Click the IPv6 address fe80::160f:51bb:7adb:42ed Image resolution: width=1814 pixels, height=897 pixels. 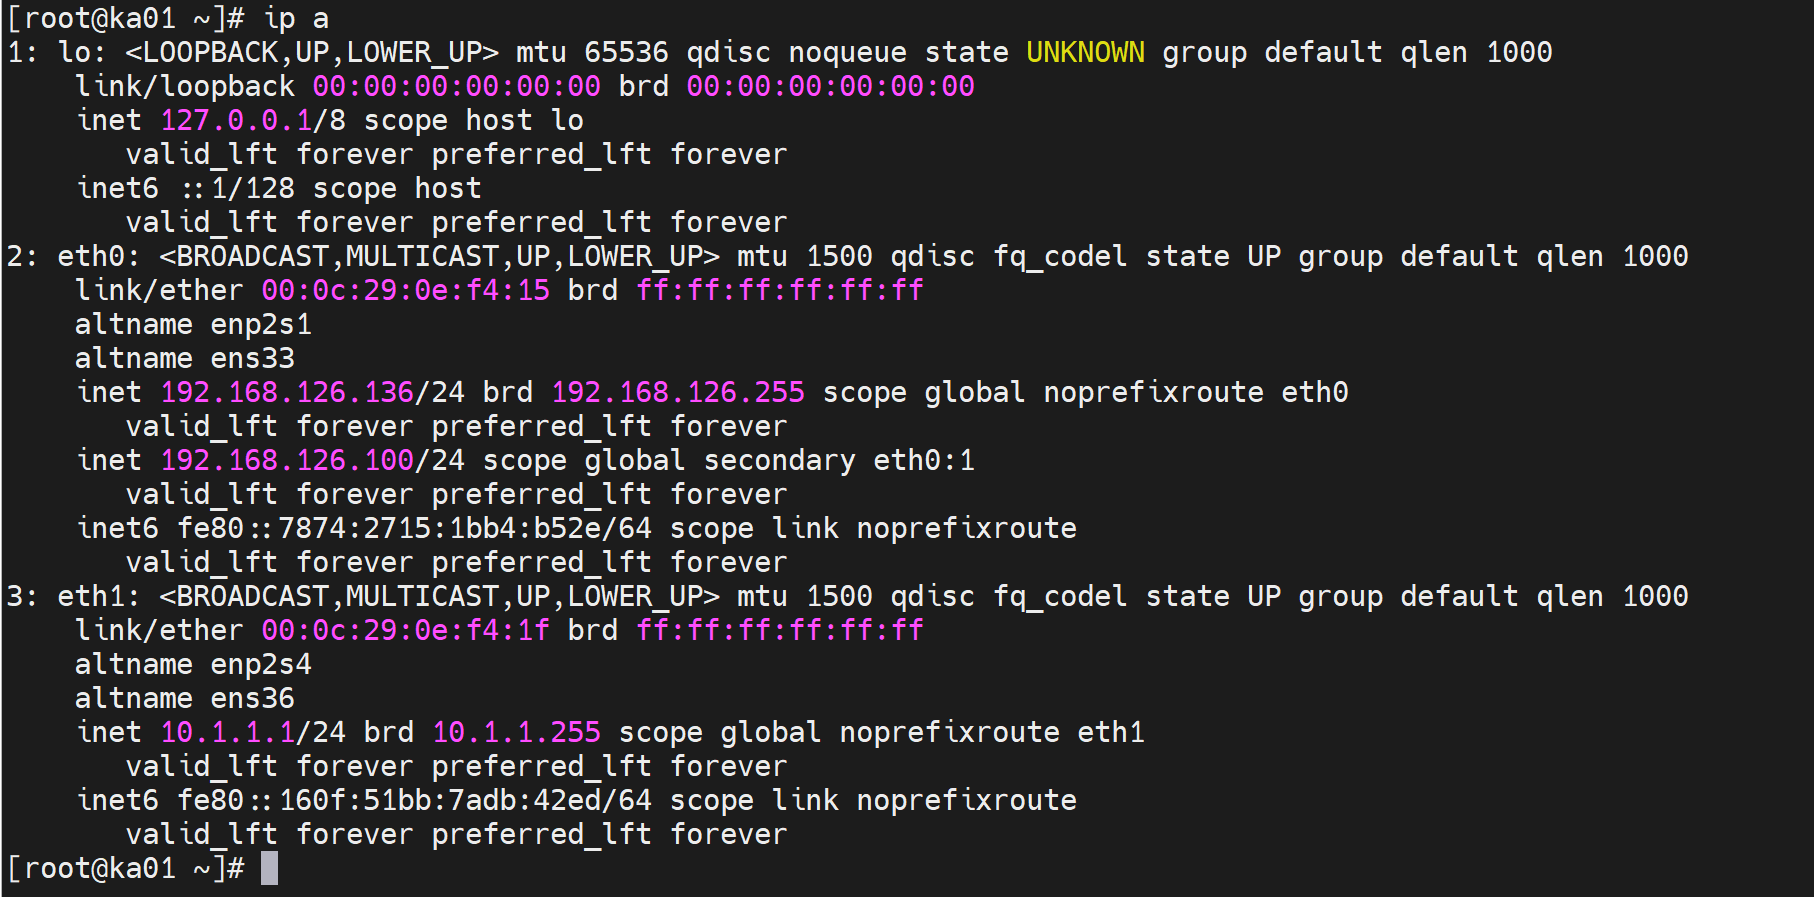397,800
